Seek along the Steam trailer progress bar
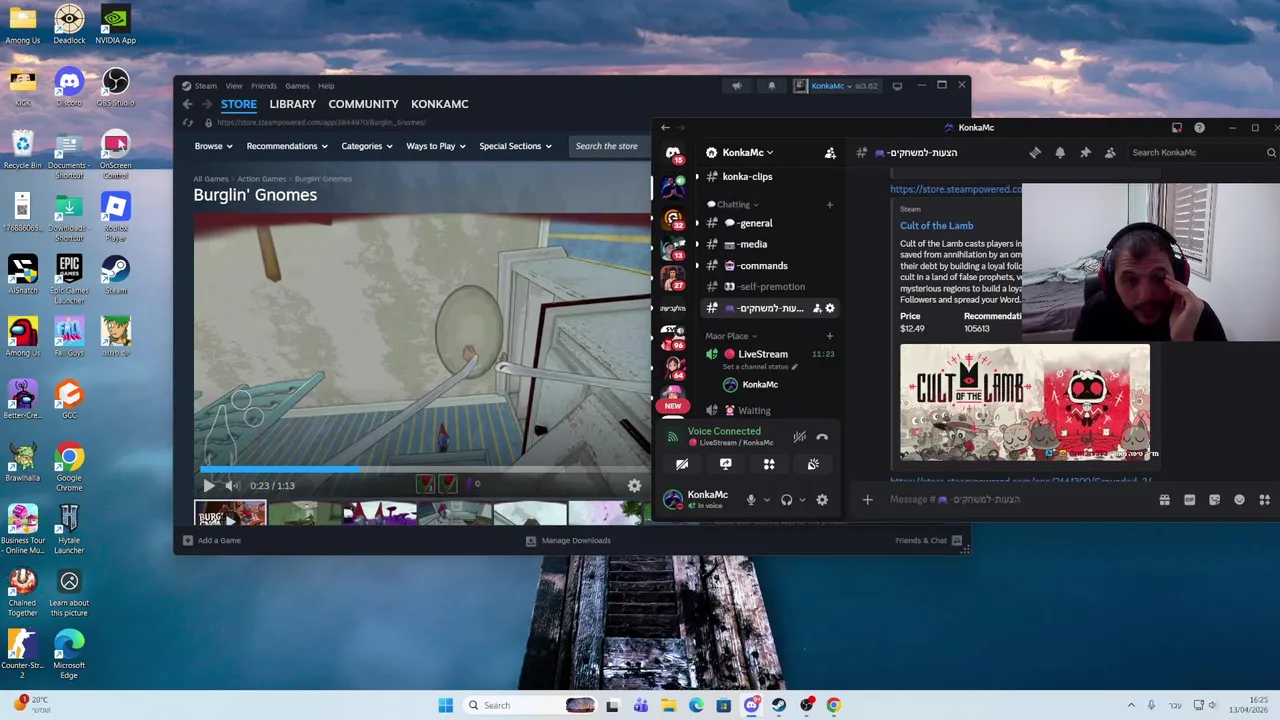Image resolution: width=1280 pixels, height=720 pixels. click(x=425, y=468)
